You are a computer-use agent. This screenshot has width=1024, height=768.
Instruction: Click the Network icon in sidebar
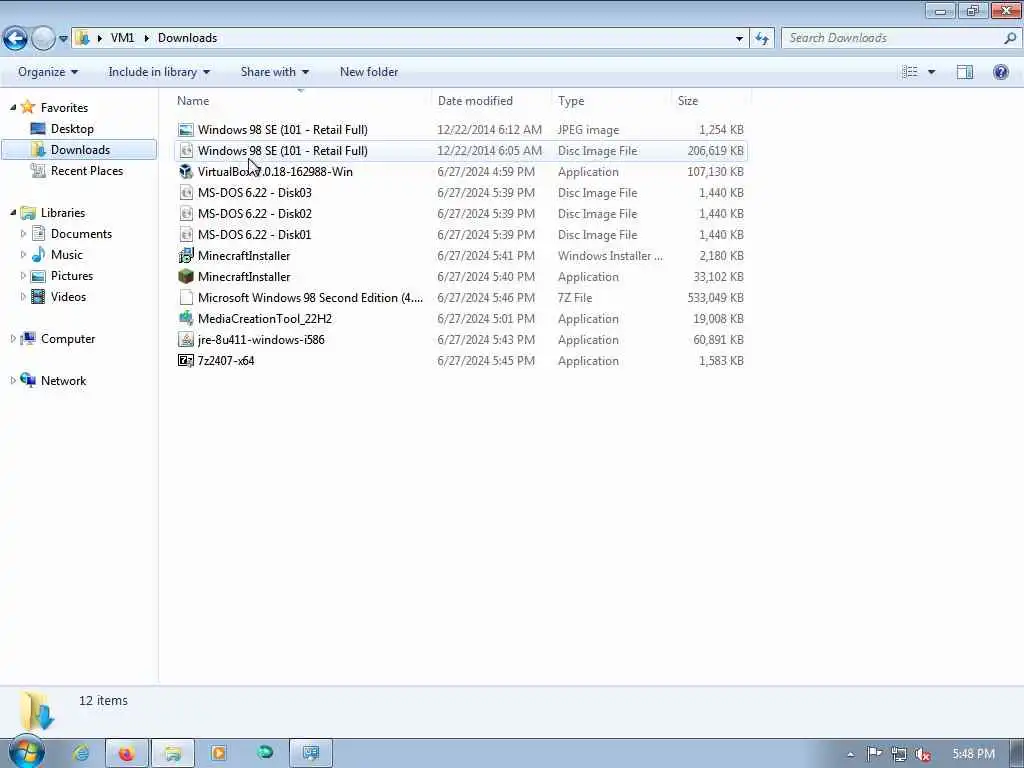pos(28,380)
